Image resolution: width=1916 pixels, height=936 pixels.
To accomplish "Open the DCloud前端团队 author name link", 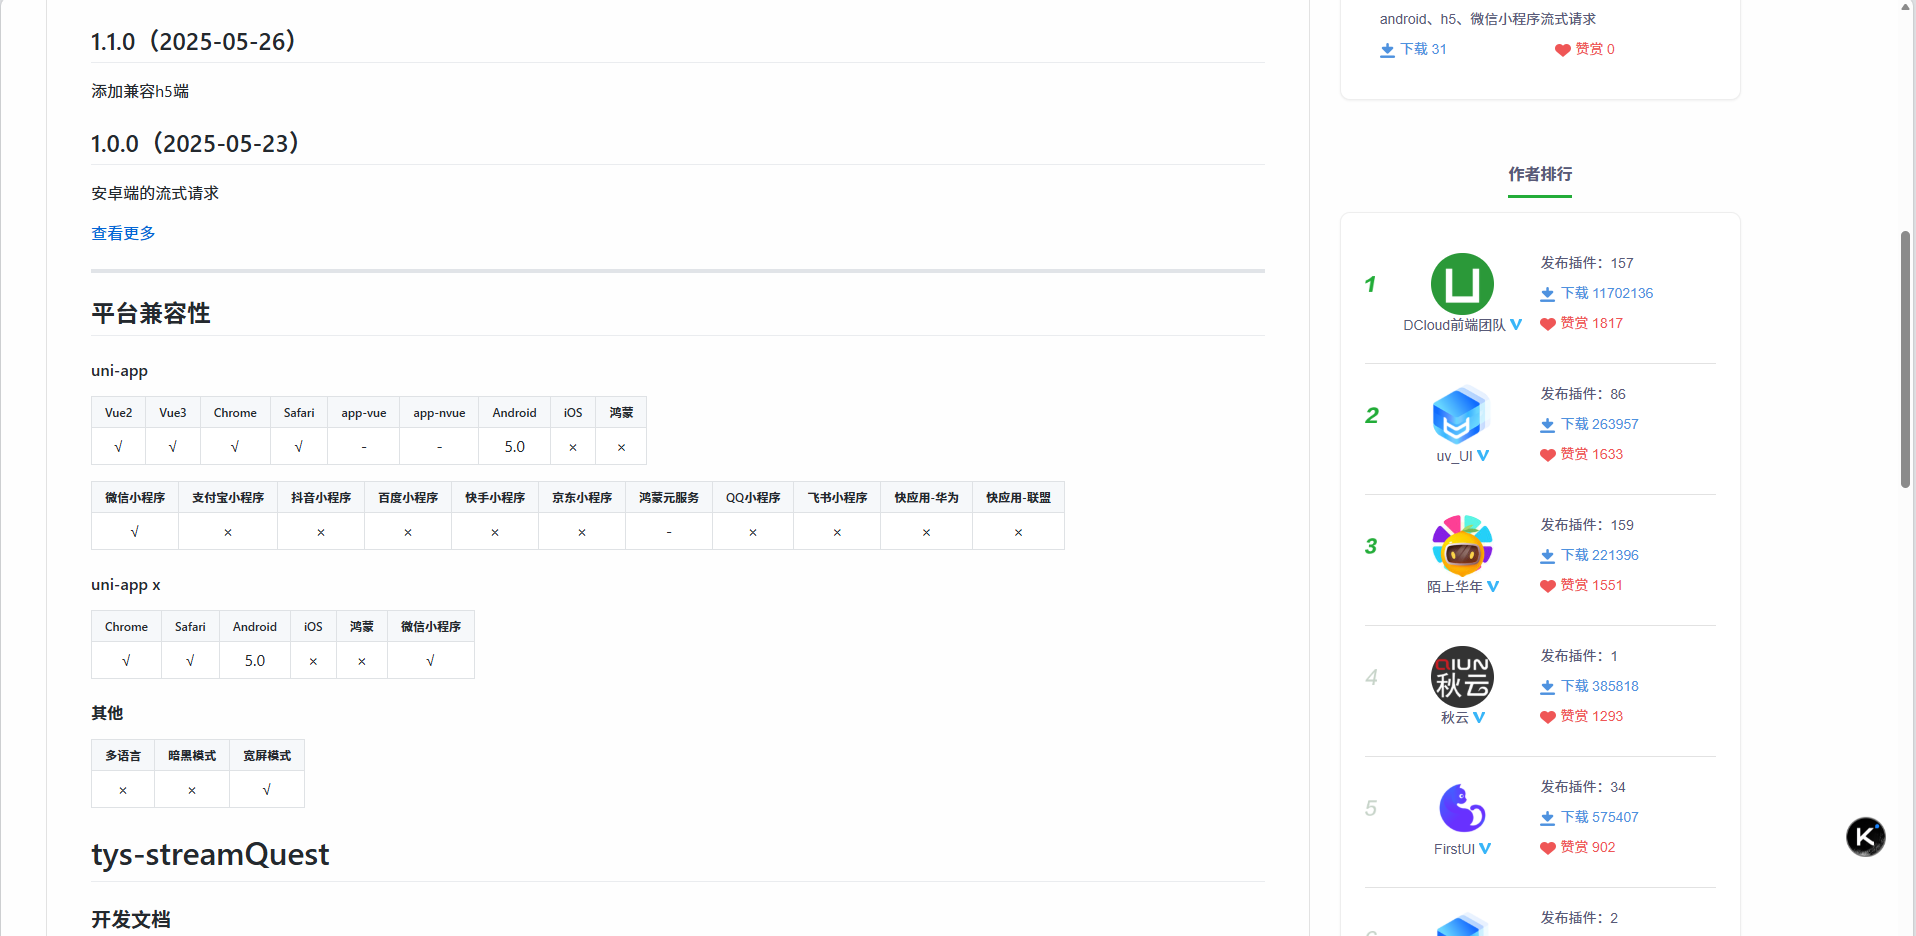I will point(1454,325).
